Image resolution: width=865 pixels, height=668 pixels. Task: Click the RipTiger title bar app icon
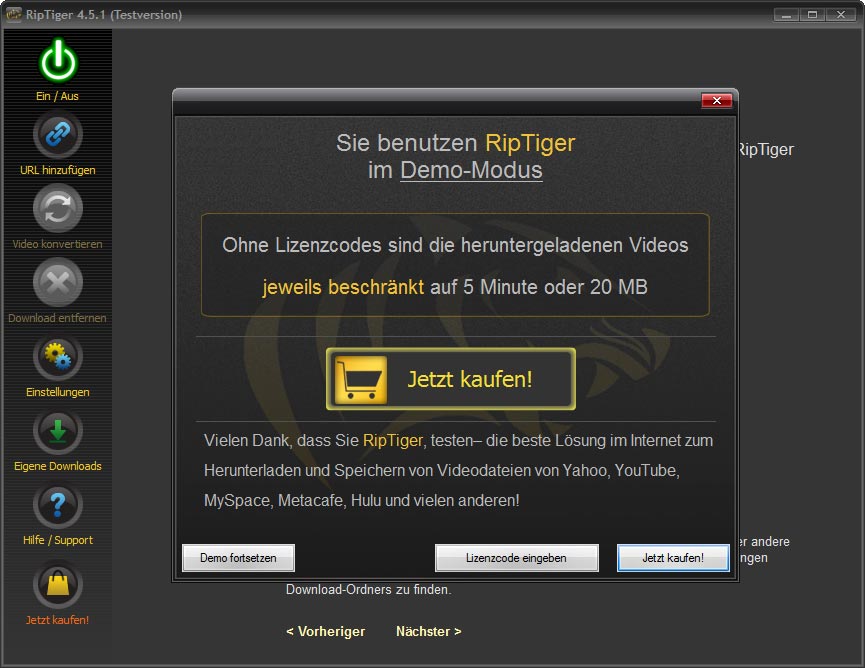pos(13,14)
